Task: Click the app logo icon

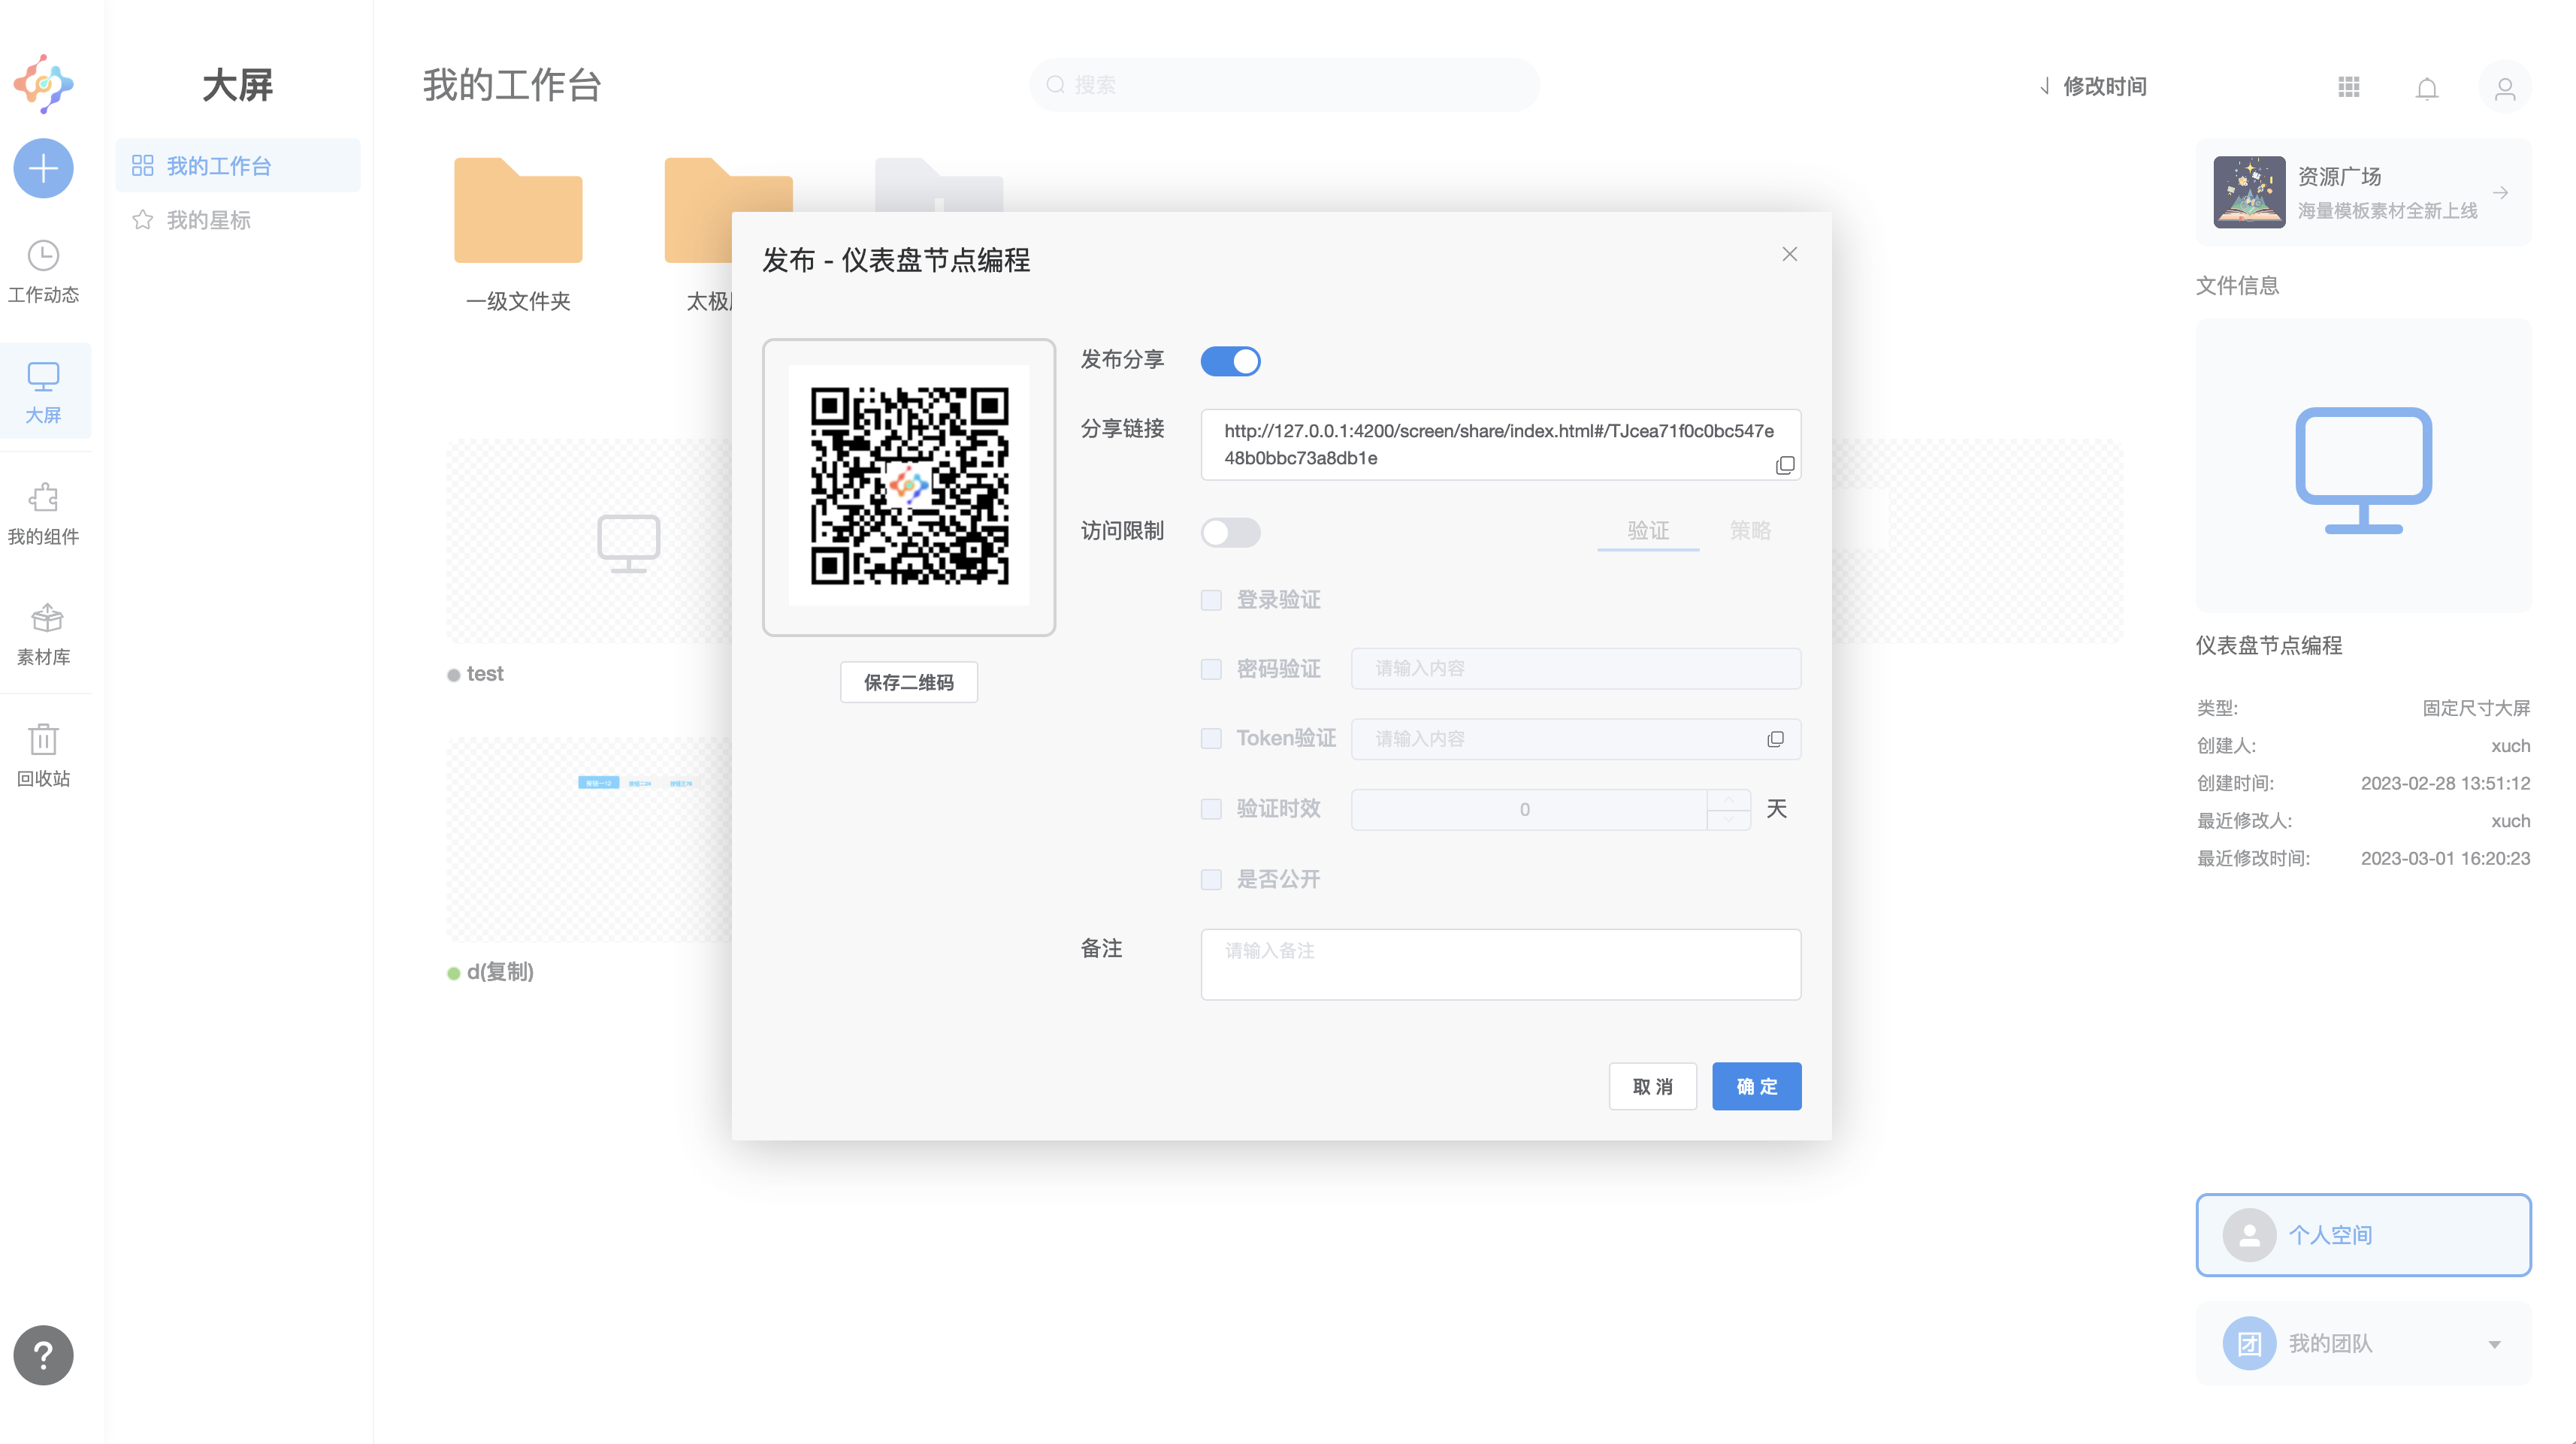Action: click(43, 84)
